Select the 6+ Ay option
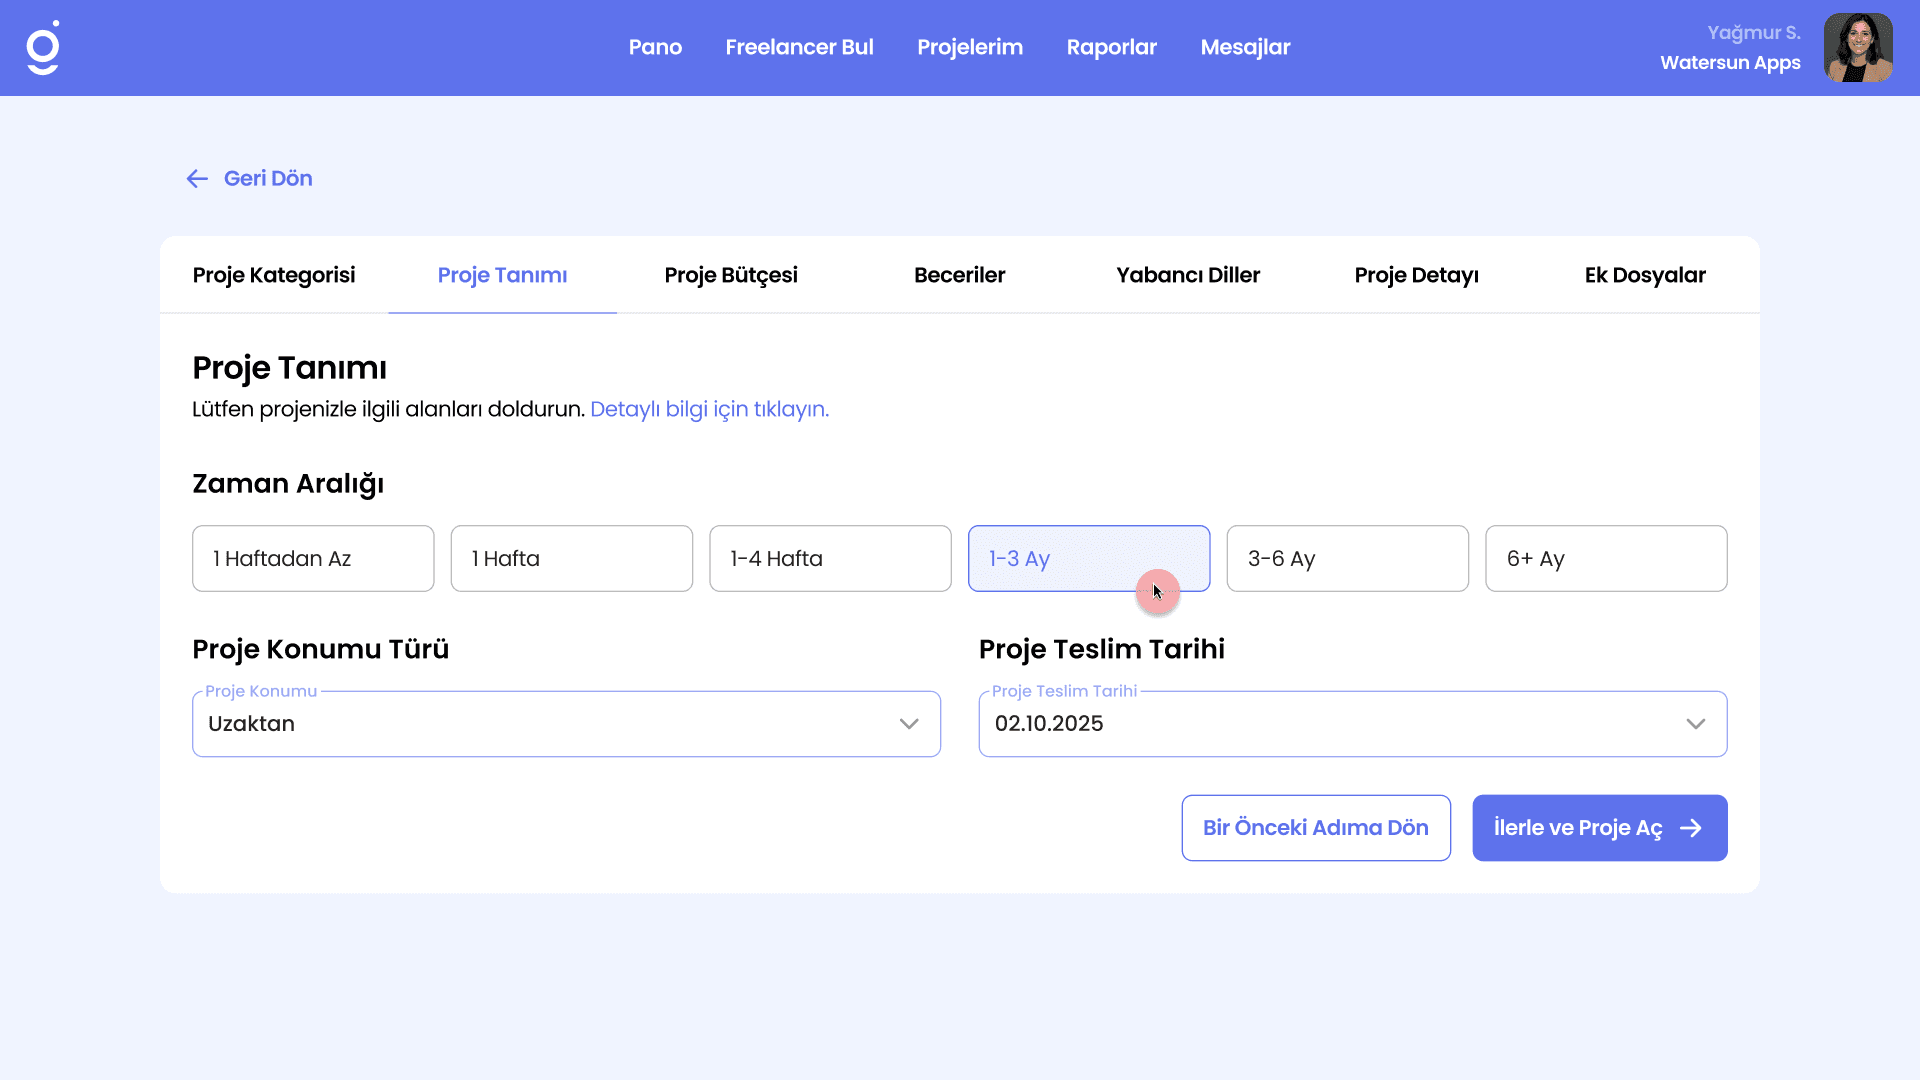 tap(1606, 559)
